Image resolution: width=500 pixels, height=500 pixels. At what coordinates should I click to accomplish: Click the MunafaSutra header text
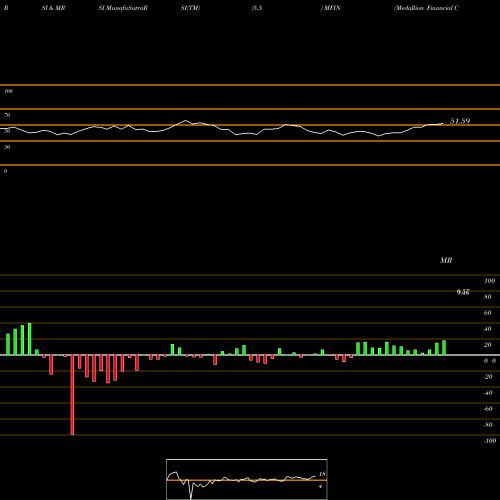pyautogui.click(x=123, y=8)
